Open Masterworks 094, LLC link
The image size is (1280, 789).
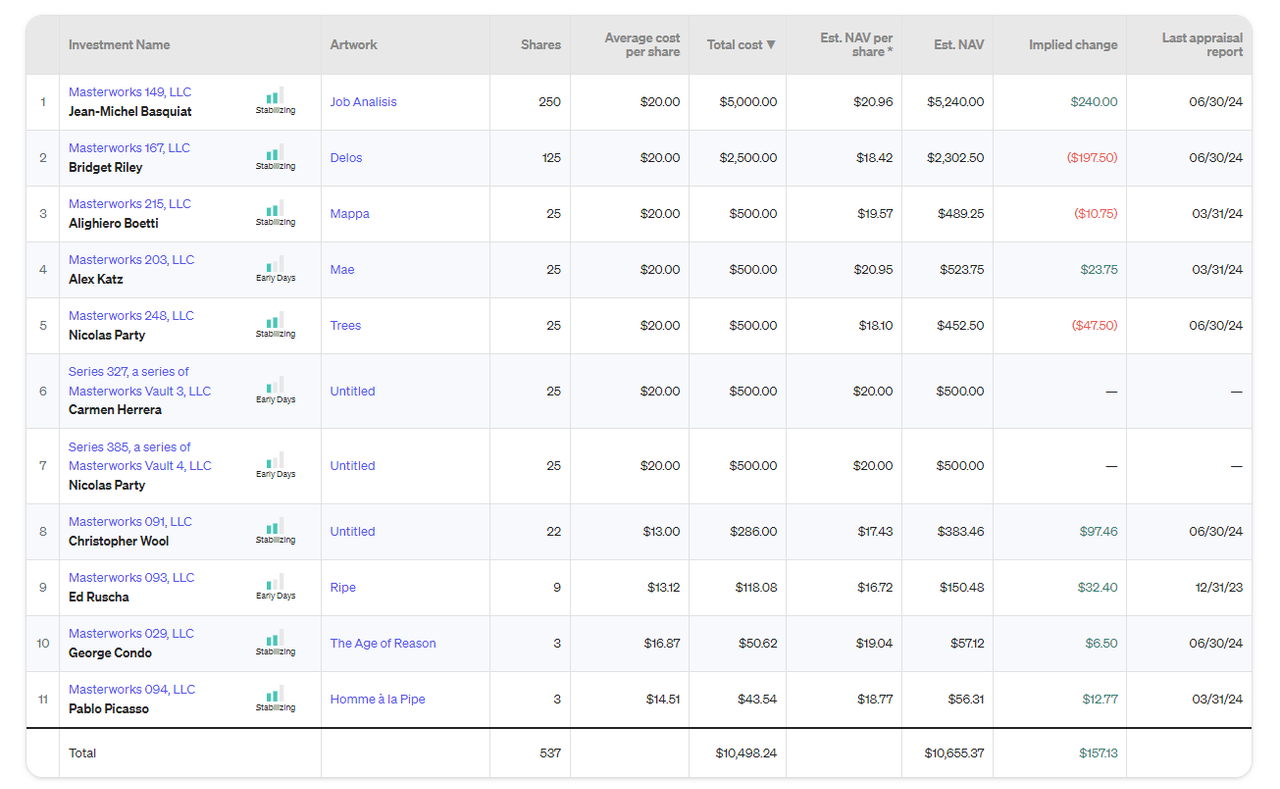click(132, 690)
